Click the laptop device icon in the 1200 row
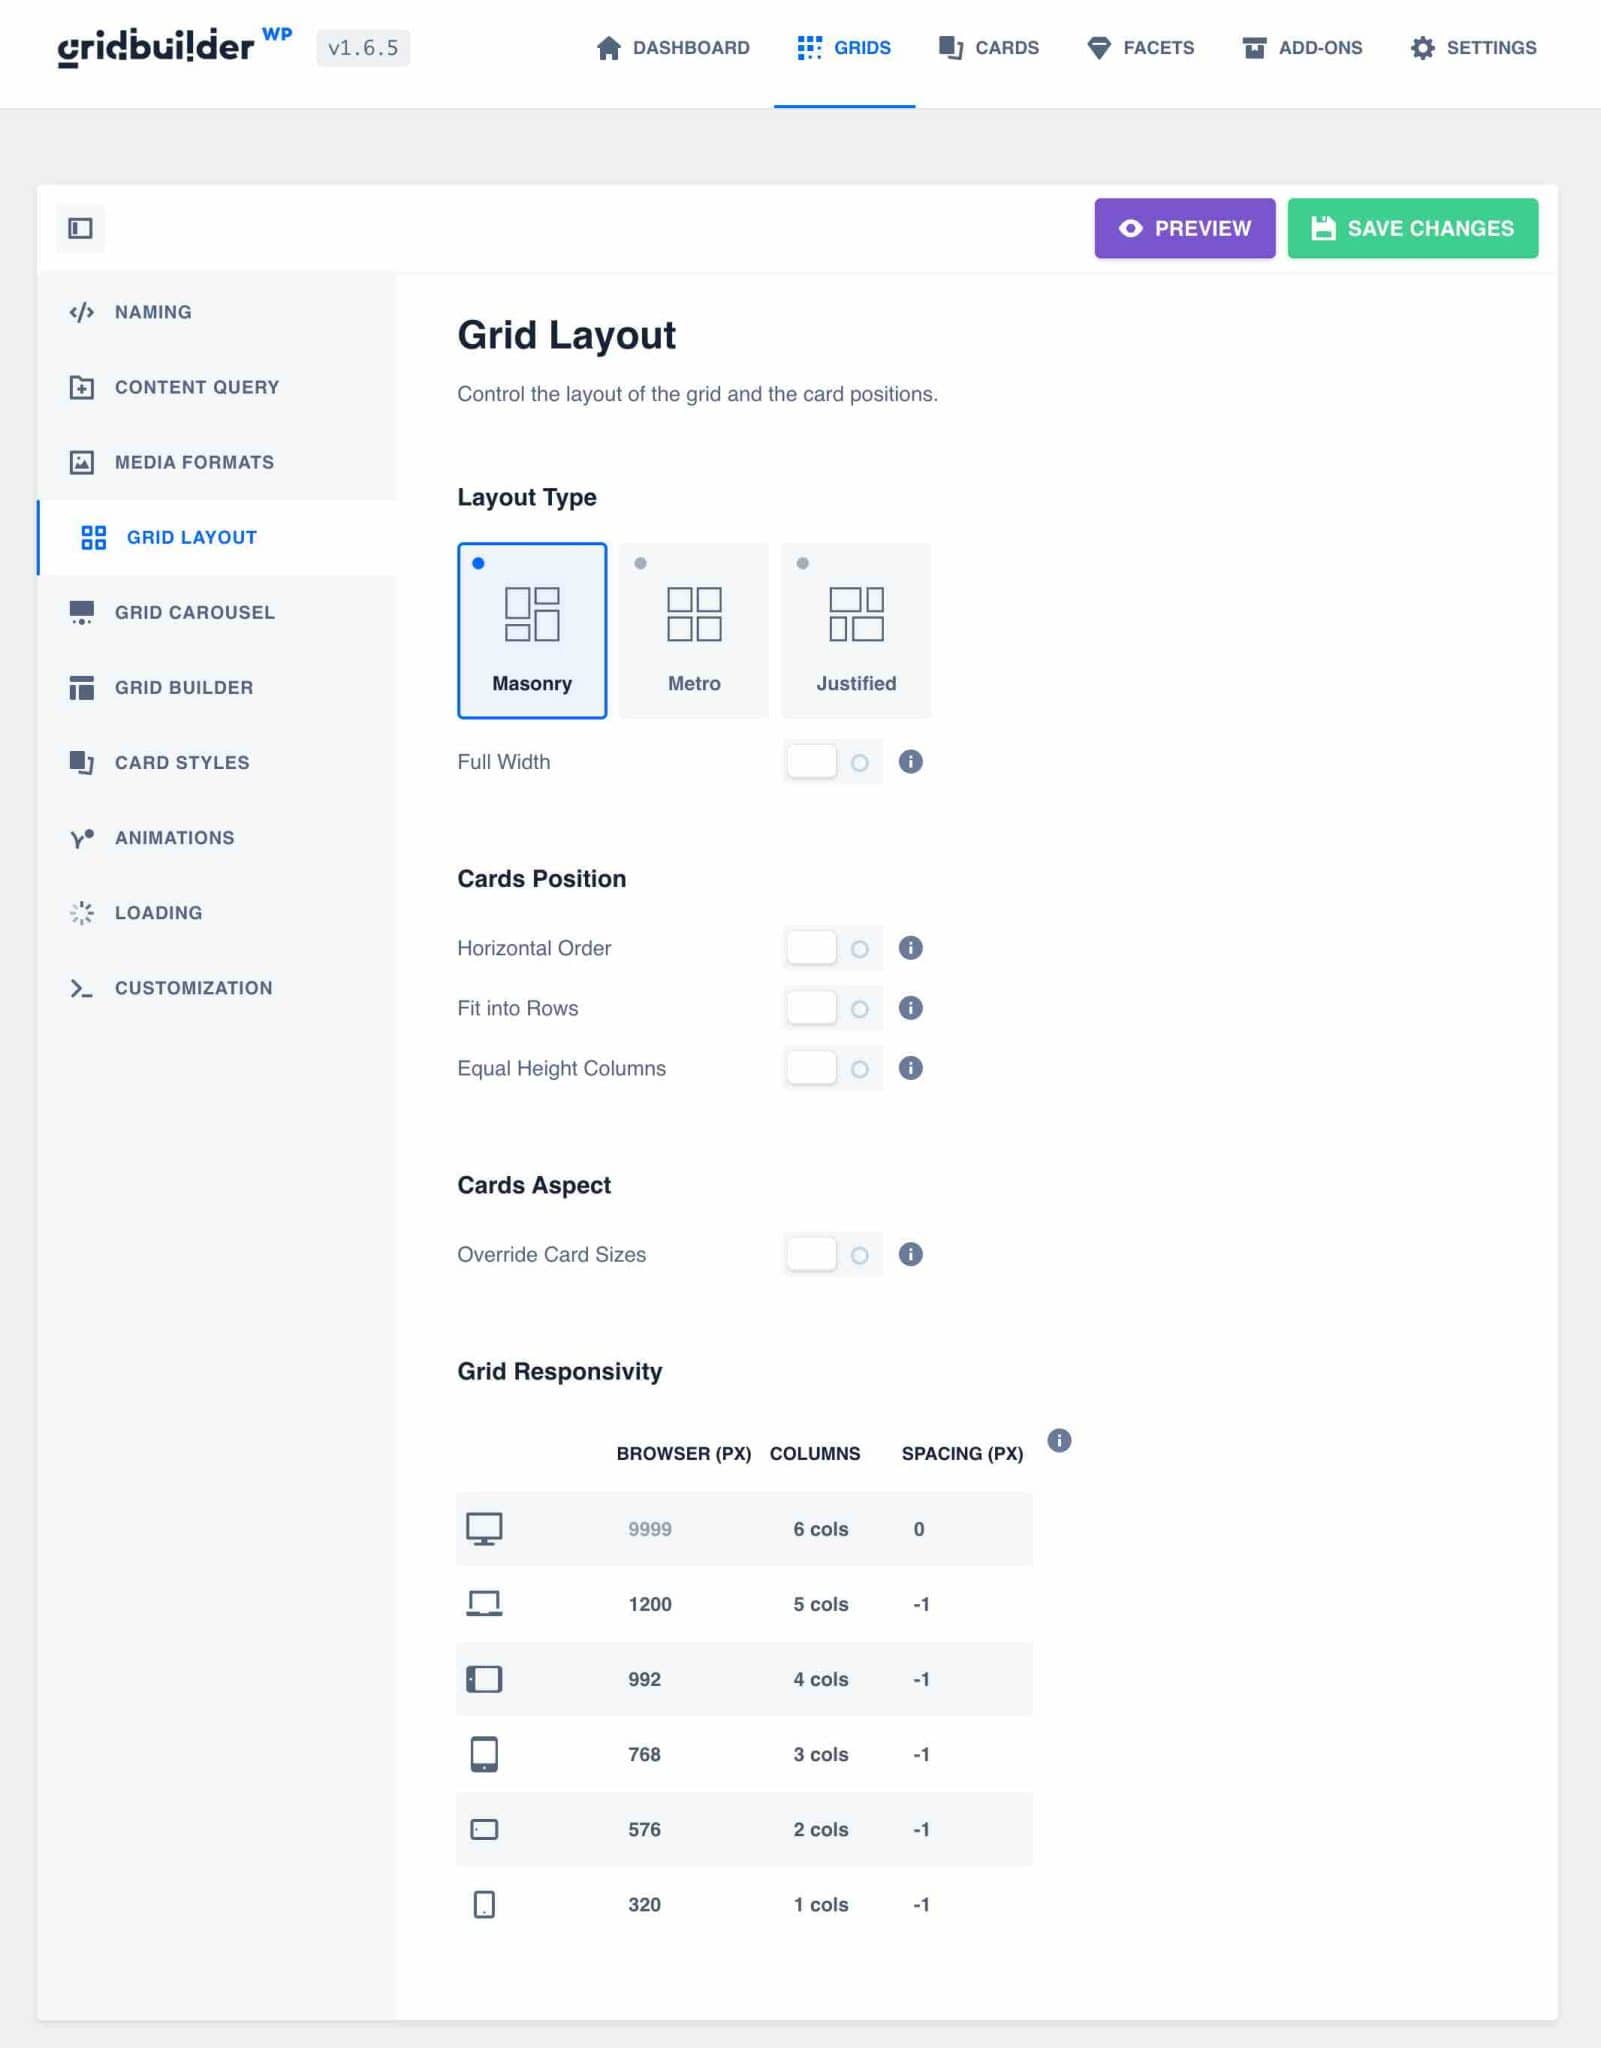The height and width of the screenshot is (2048, 1601). 484,1604
